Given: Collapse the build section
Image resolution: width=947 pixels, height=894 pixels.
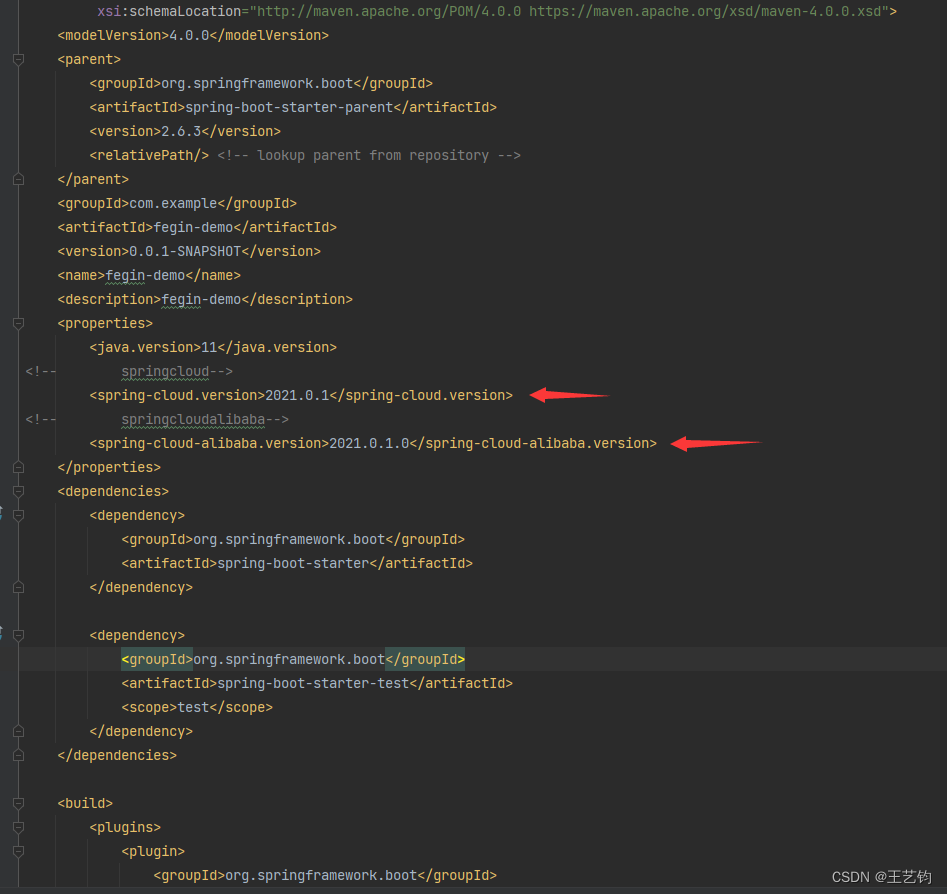Looking at the screenshot, I should (17, 803).
